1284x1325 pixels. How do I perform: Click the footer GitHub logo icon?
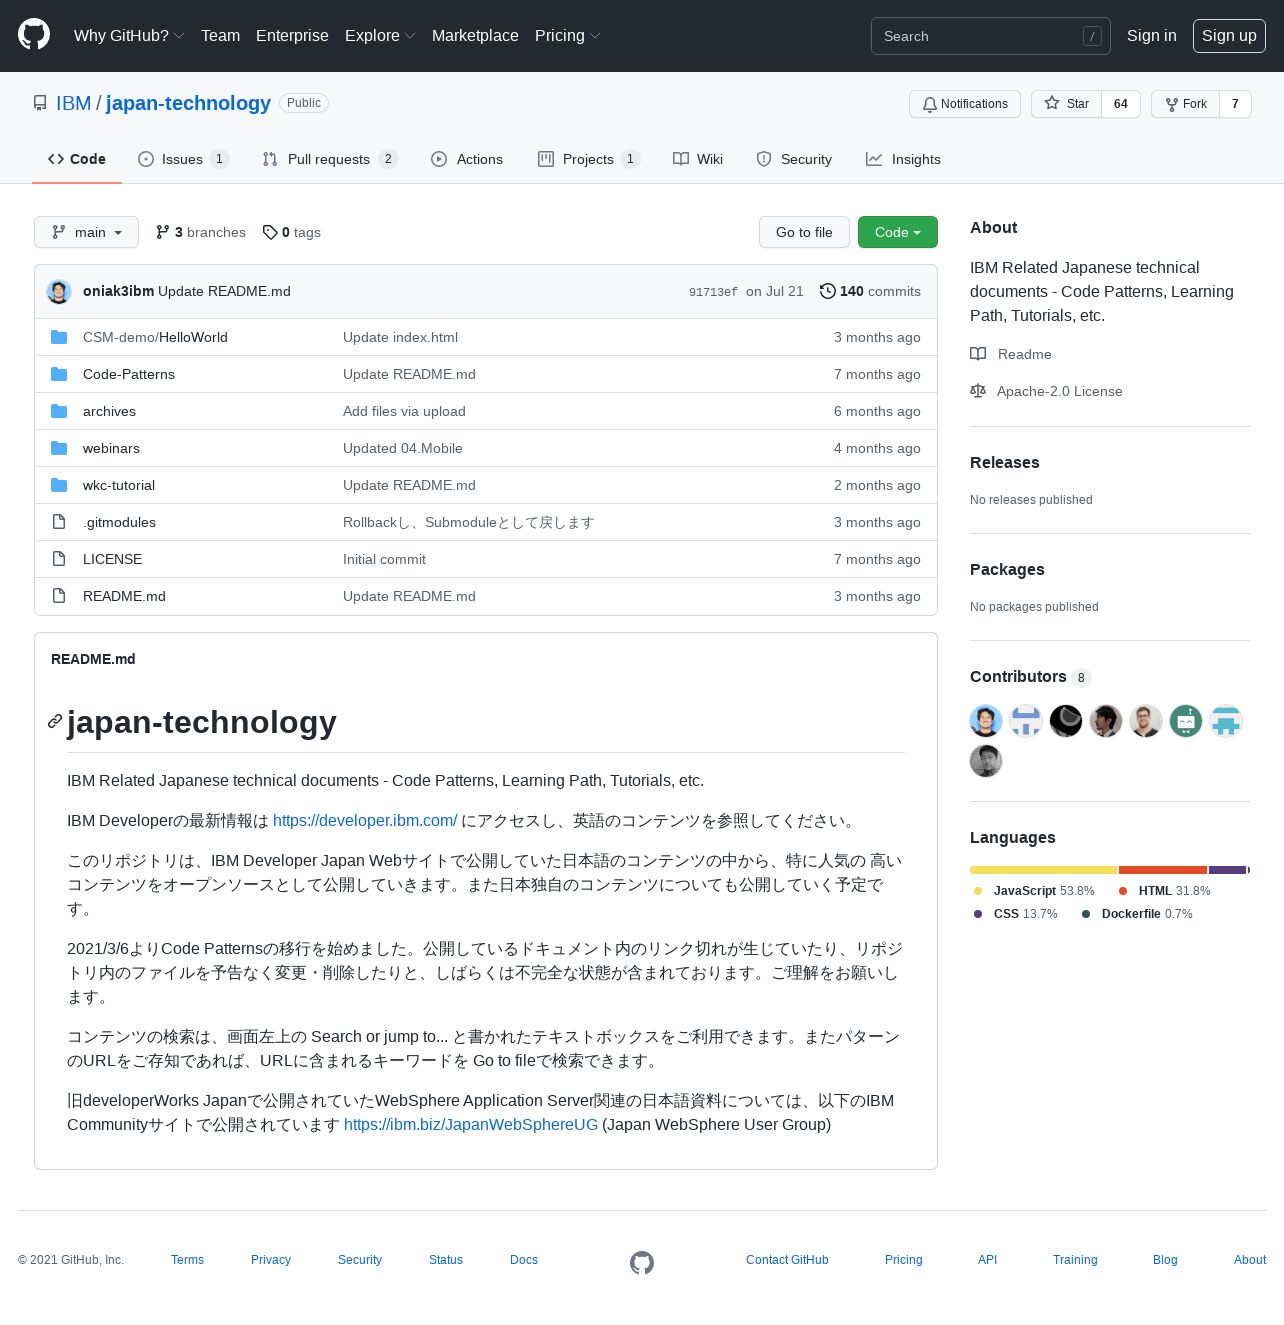click(642, 1263)
